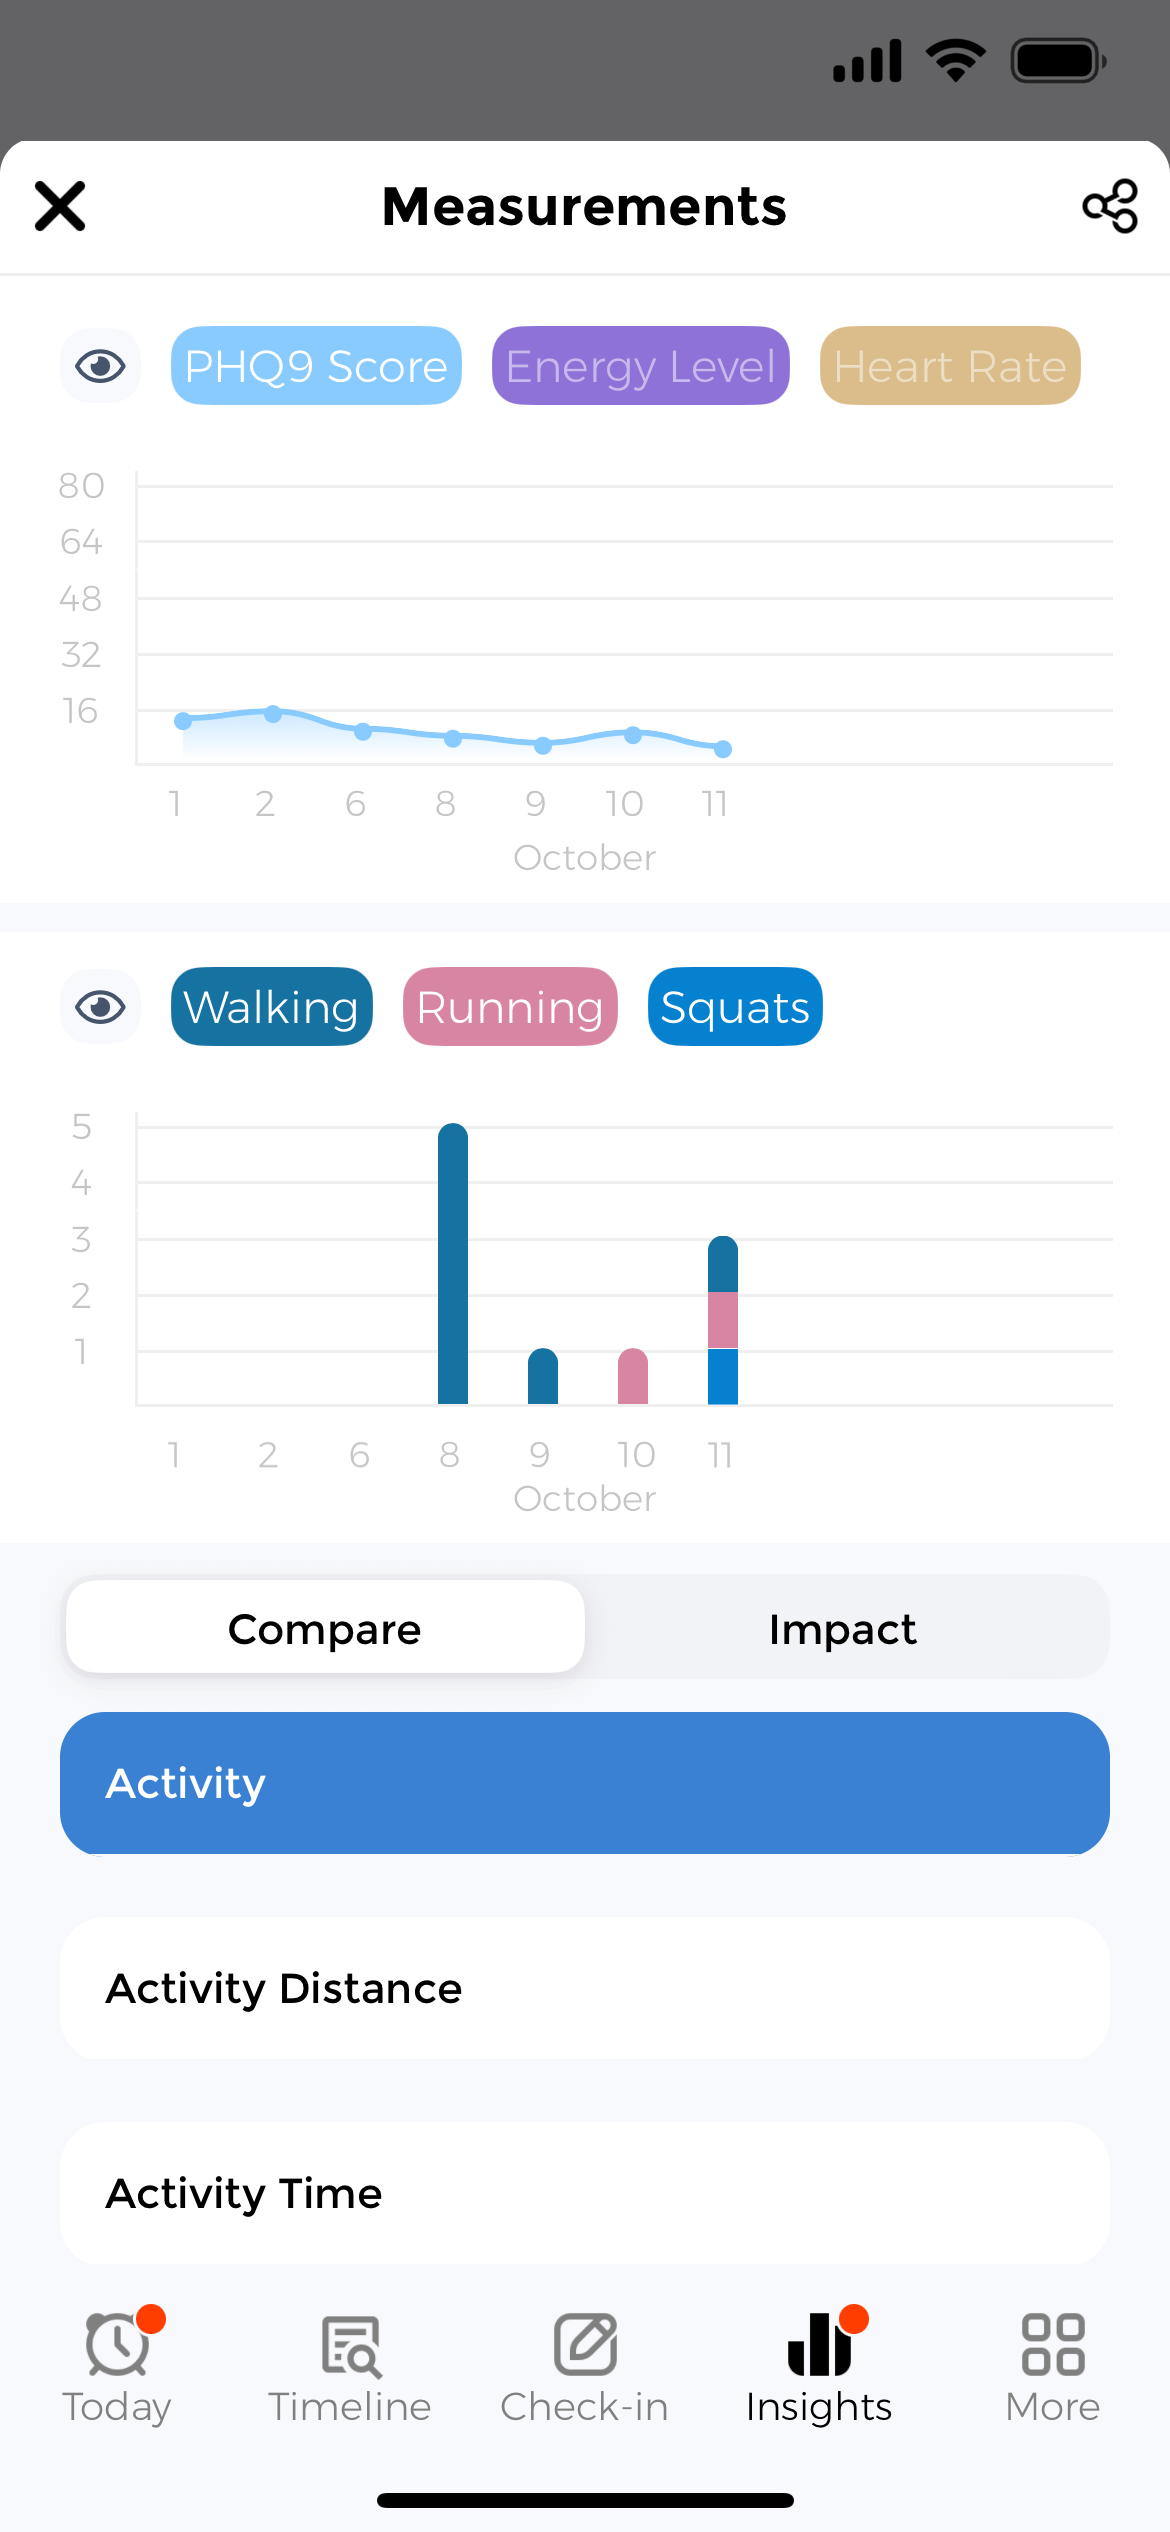Open Activity Time
The image size is (1170, 2532).
[584, 2193]
